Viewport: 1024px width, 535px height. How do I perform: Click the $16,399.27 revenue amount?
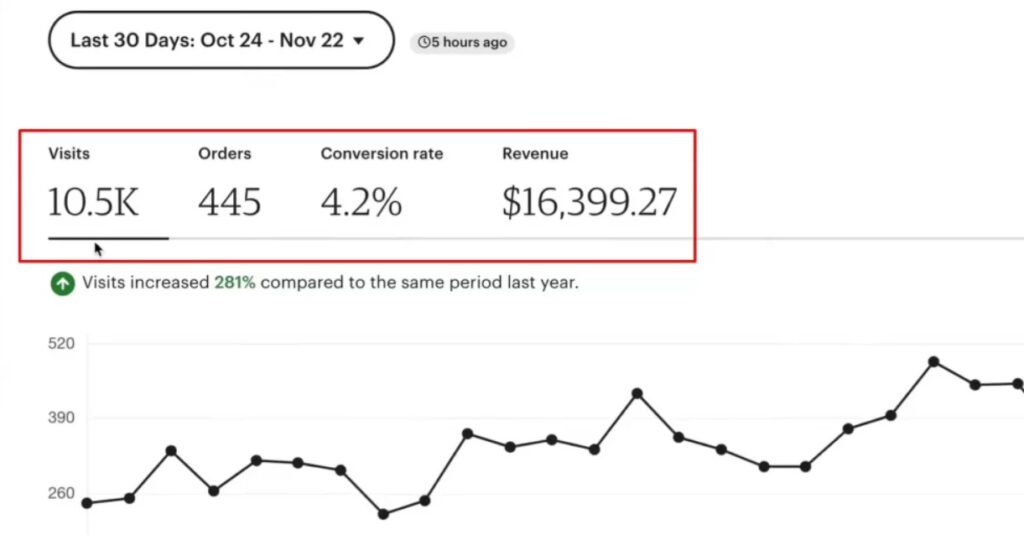tap(589, 202)
